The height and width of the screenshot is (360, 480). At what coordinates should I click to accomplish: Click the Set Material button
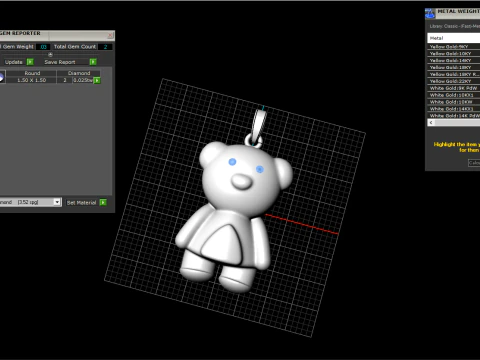(81, 202)
